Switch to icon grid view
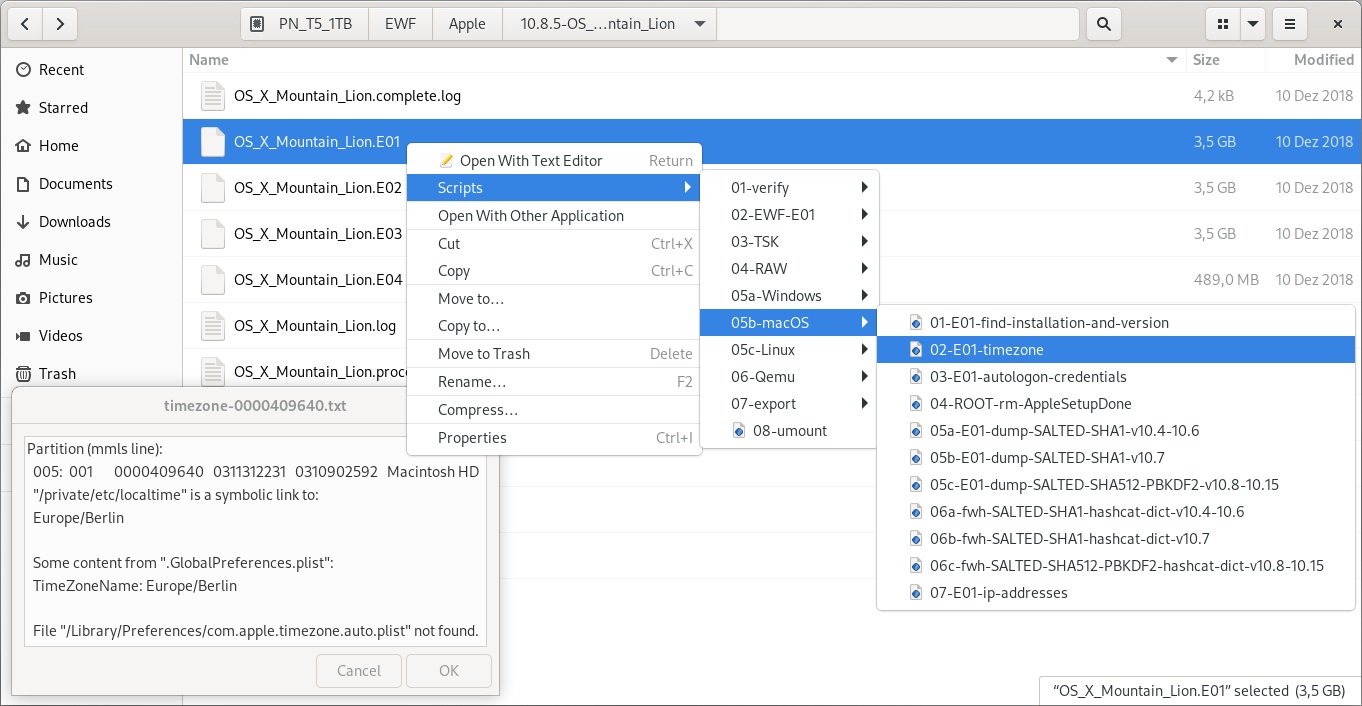This screenshot has height=706, width=1362. pyautogui.click(x=1222, y=23)
